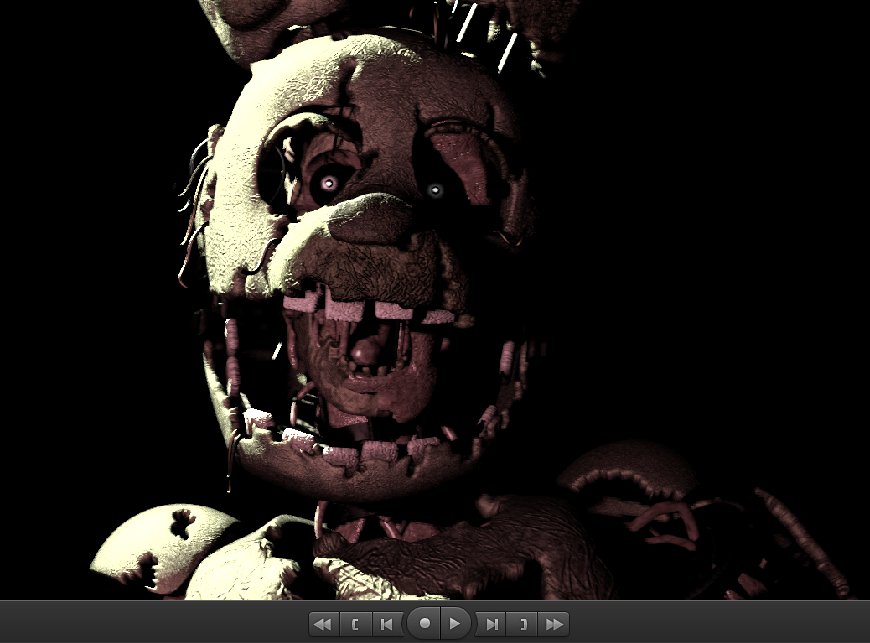870x643 pixels.
Task: Step back to previous frame
Action: pos(387,624)
